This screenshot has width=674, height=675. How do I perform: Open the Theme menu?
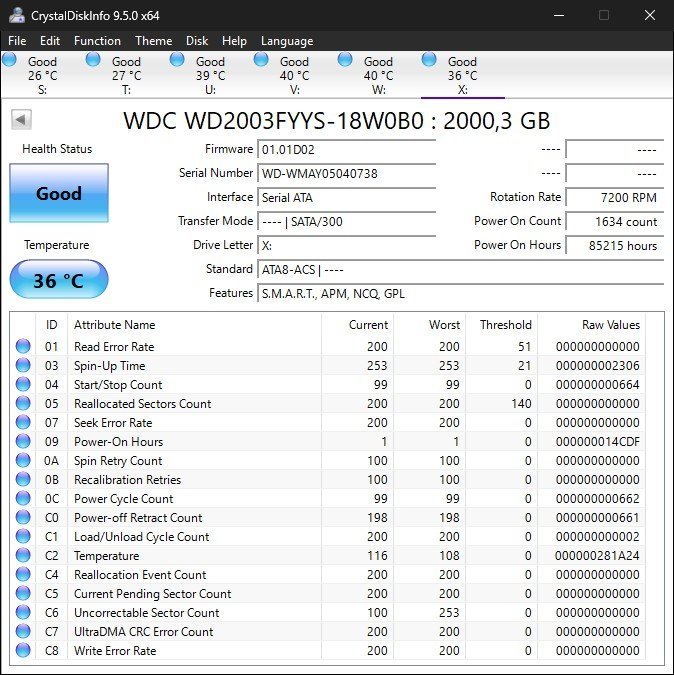tap(153, 41)
